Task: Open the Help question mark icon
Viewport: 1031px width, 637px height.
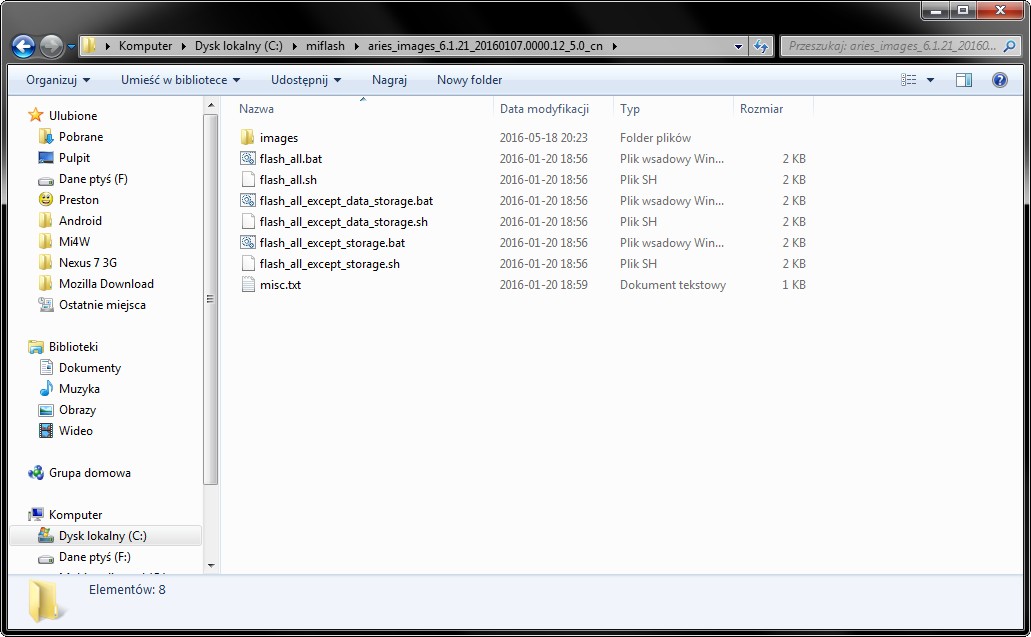Action: point(999,80)
